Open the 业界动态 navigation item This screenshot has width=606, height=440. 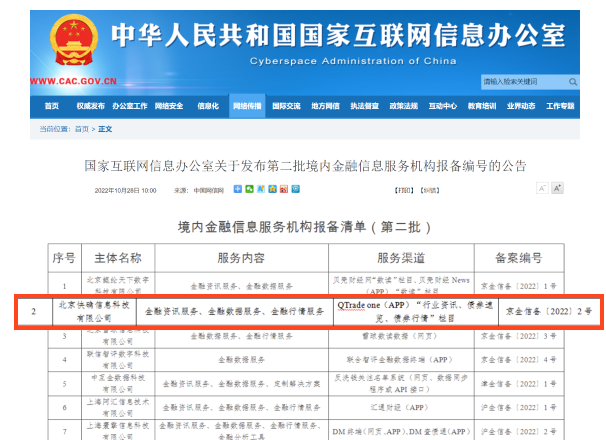(521, 106)
